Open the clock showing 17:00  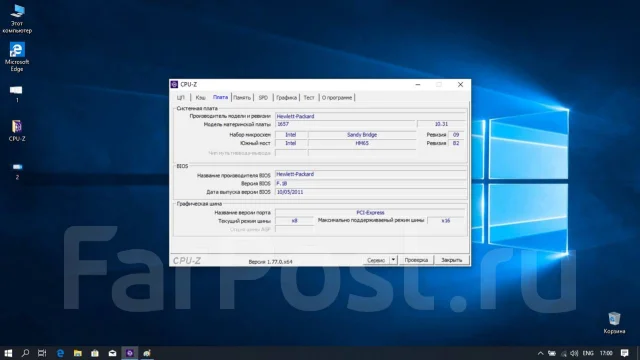pyautogui.click(x=606, y=353)
